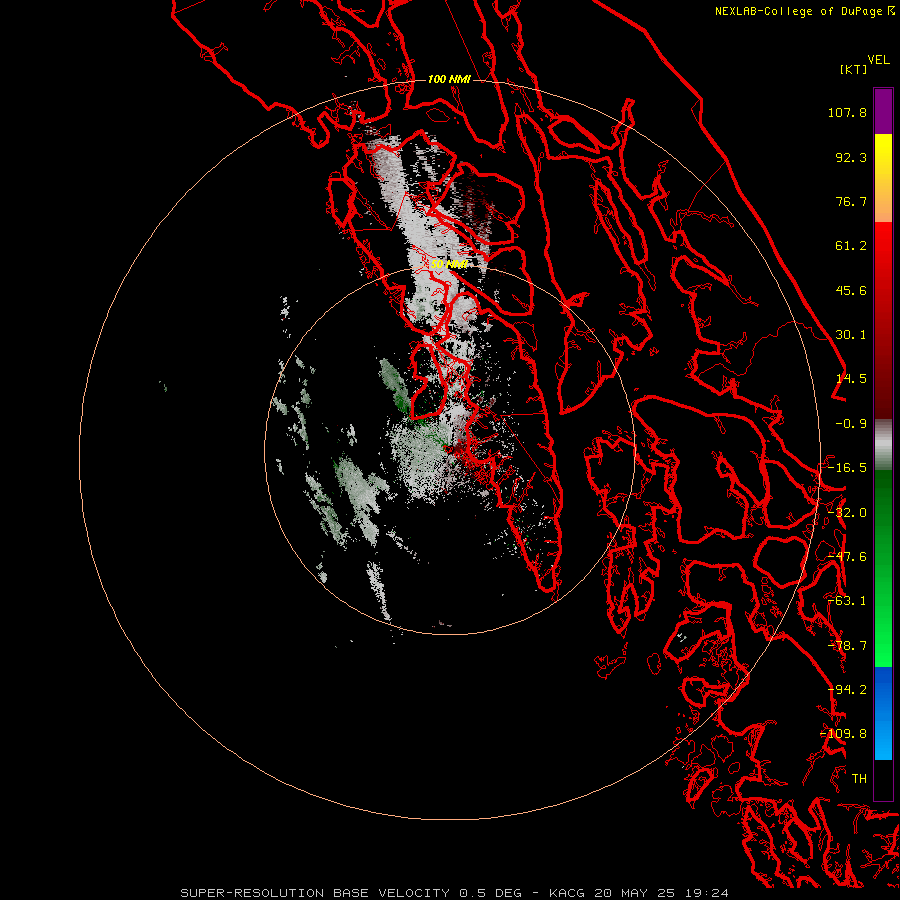Click the -94.2 legend value
This screenshot has width=900, height=900.
pyautogui.click(x=847, y=690)
